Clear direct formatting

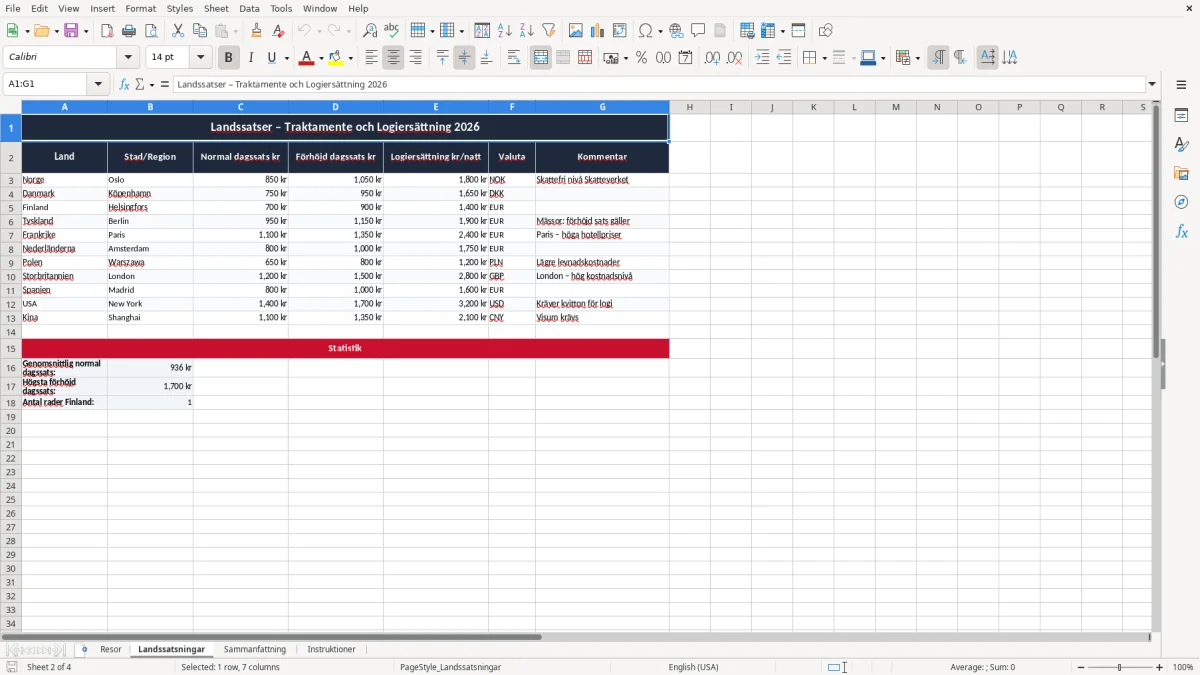[279, 31]
